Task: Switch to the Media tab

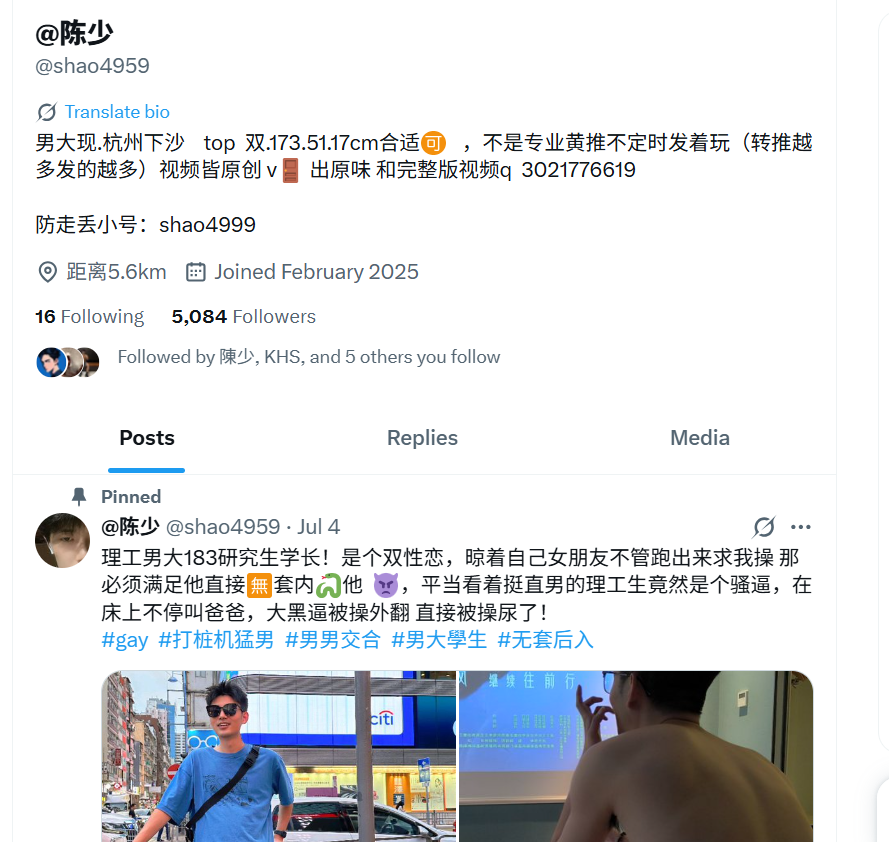Action: [x=700, y=438]
